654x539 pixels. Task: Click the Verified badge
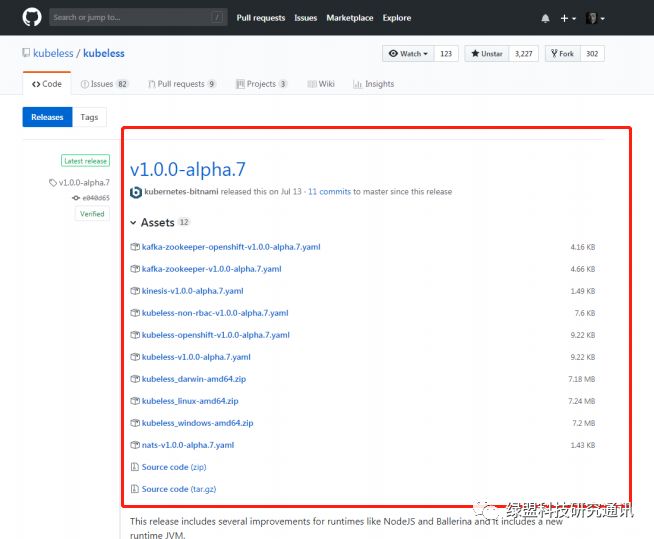[92, 214]
